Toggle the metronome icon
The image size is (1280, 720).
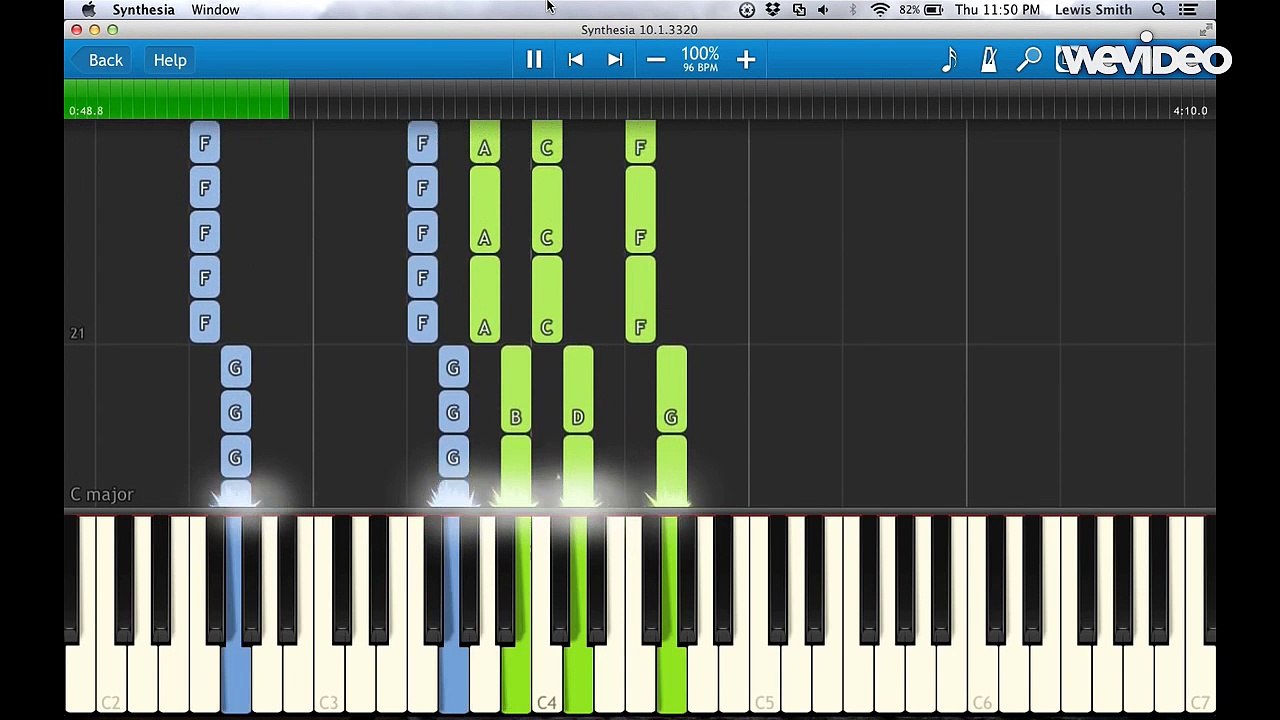[x=989, y=60]
